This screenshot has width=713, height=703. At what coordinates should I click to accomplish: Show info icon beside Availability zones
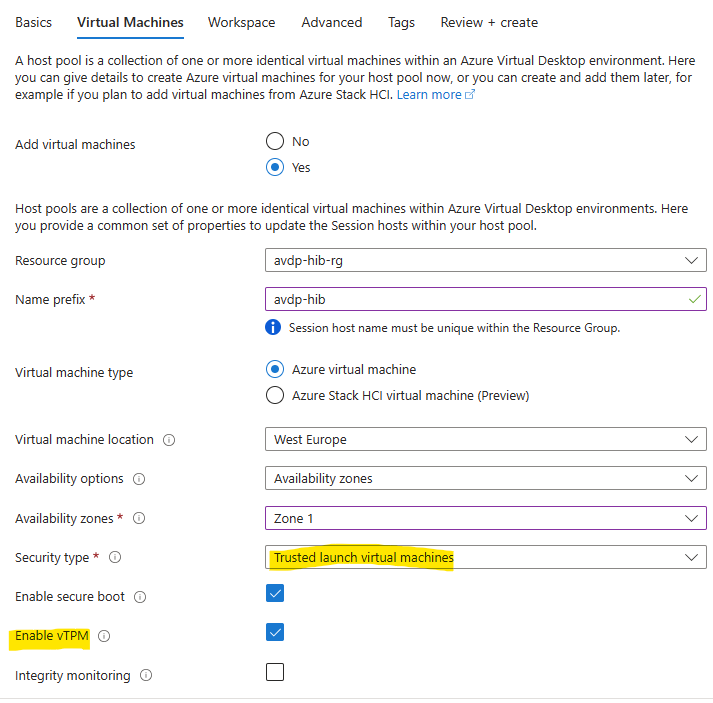[x=139, y=518]
